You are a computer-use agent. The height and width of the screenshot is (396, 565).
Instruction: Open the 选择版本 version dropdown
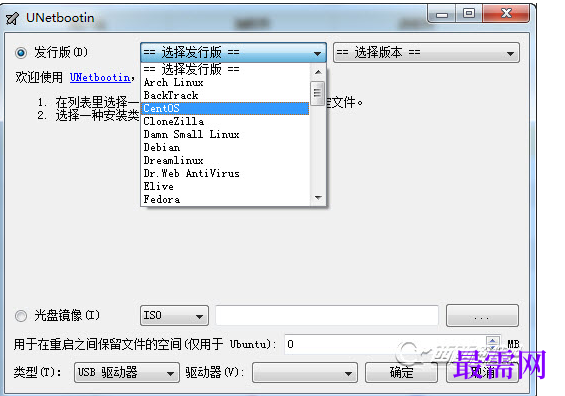[426, 53]
